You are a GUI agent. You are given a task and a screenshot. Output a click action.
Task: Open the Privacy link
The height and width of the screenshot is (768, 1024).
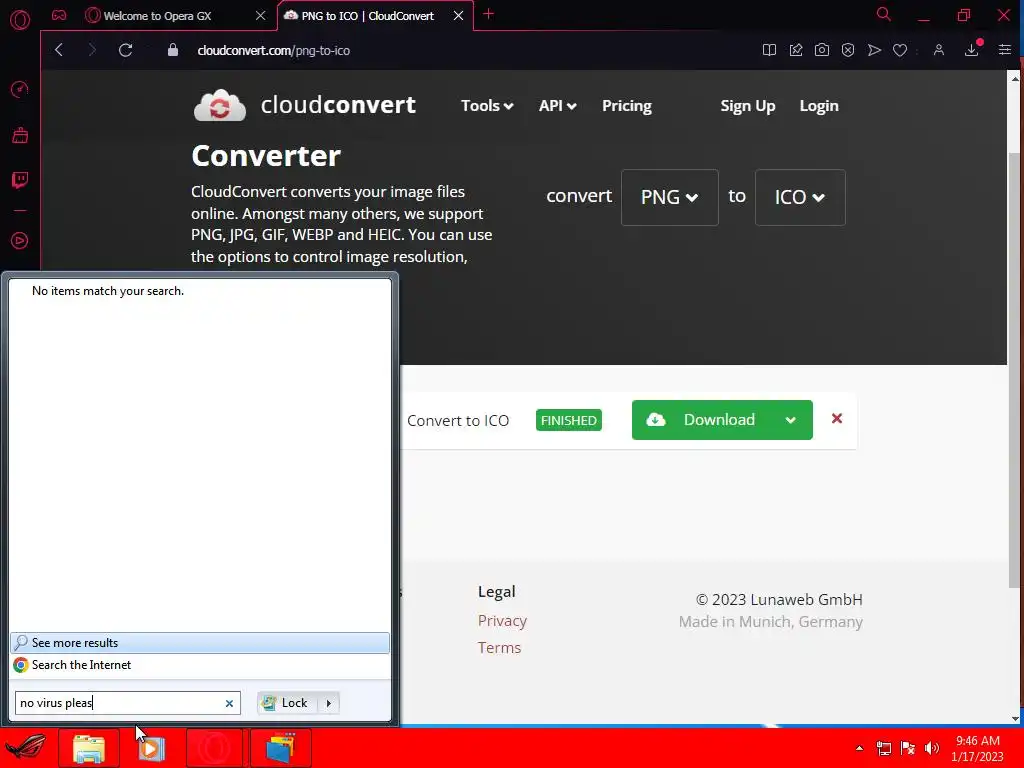502,620
